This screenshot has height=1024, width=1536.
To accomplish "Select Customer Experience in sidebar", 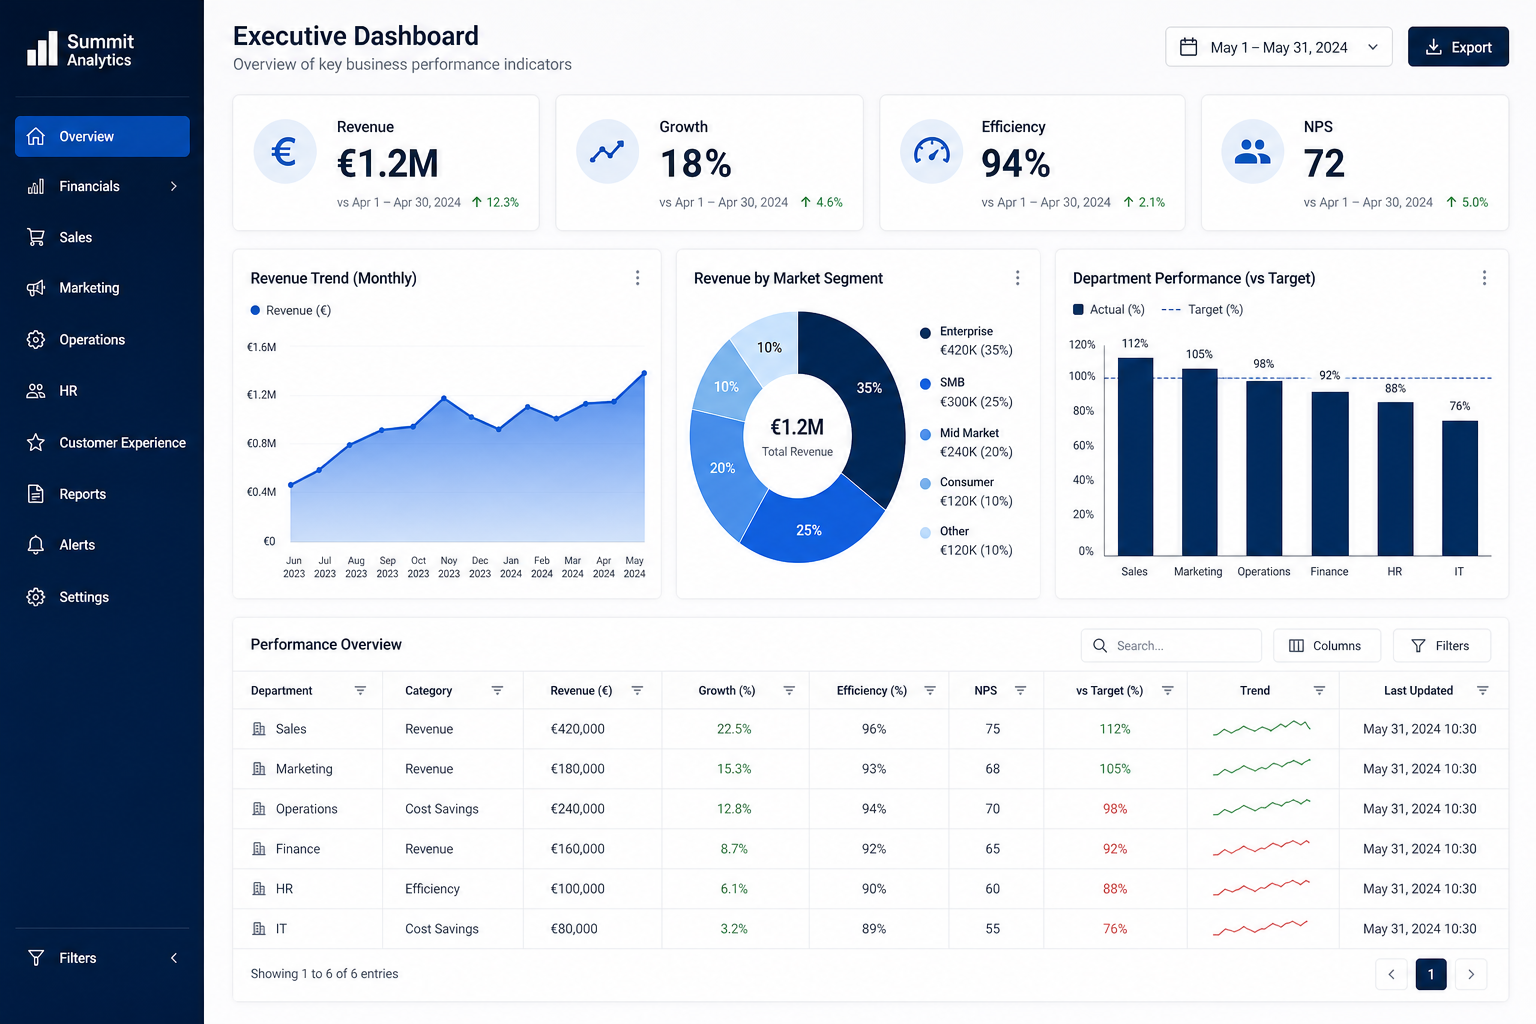I will point(102,443).
